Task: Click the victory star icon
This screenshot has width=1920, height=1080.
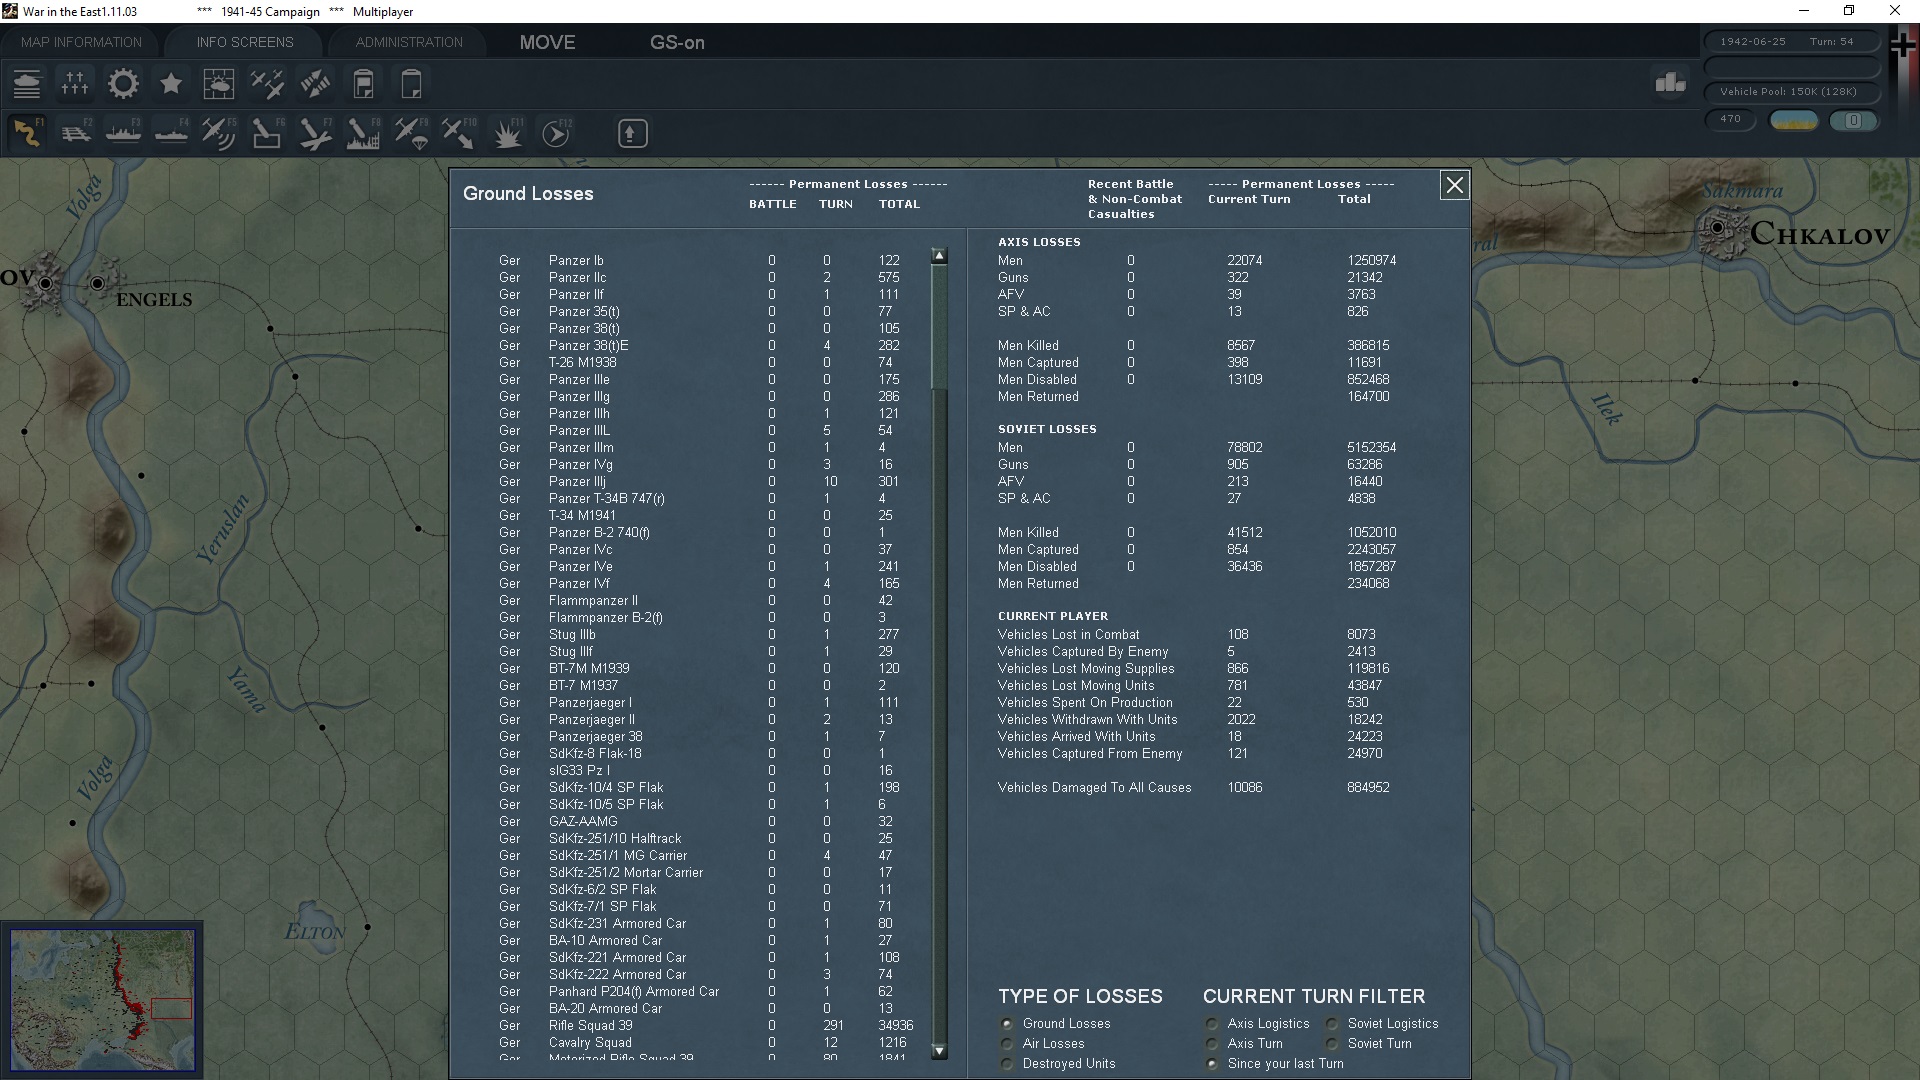Action: click(171, 84)
